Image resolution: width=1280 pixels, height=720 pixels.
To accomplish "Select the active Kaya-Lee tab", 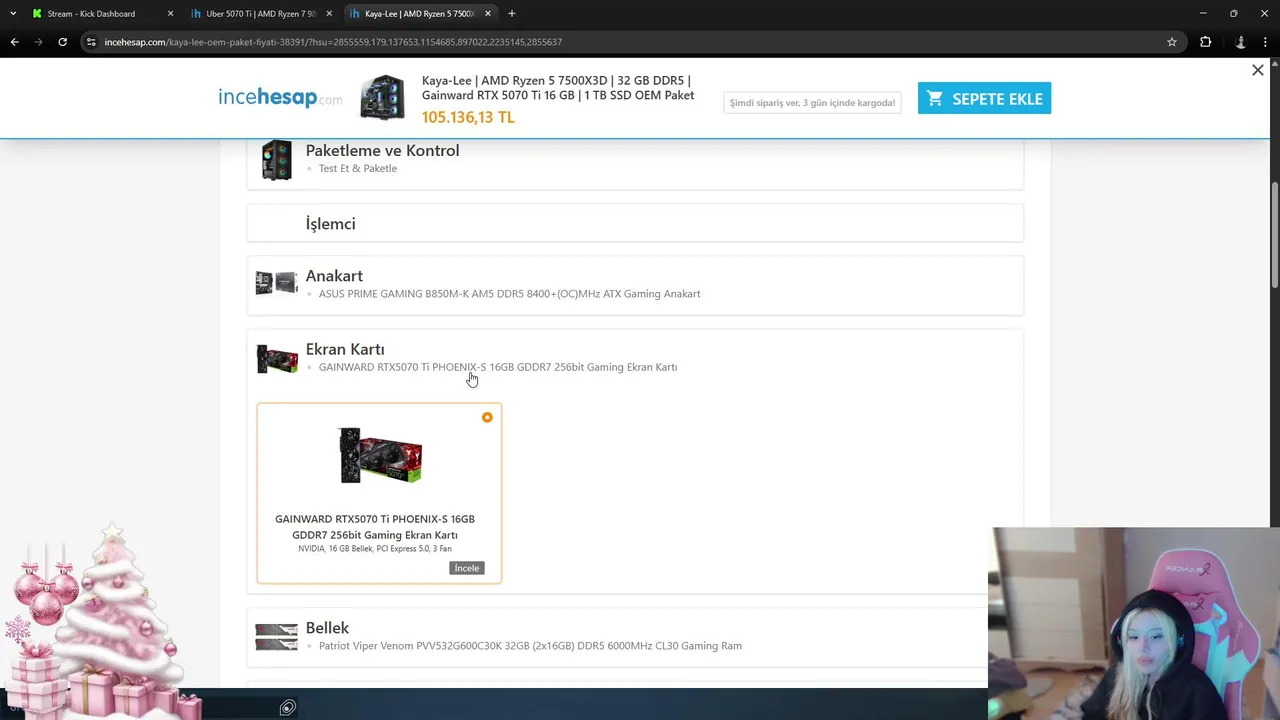I will (420, 14).
